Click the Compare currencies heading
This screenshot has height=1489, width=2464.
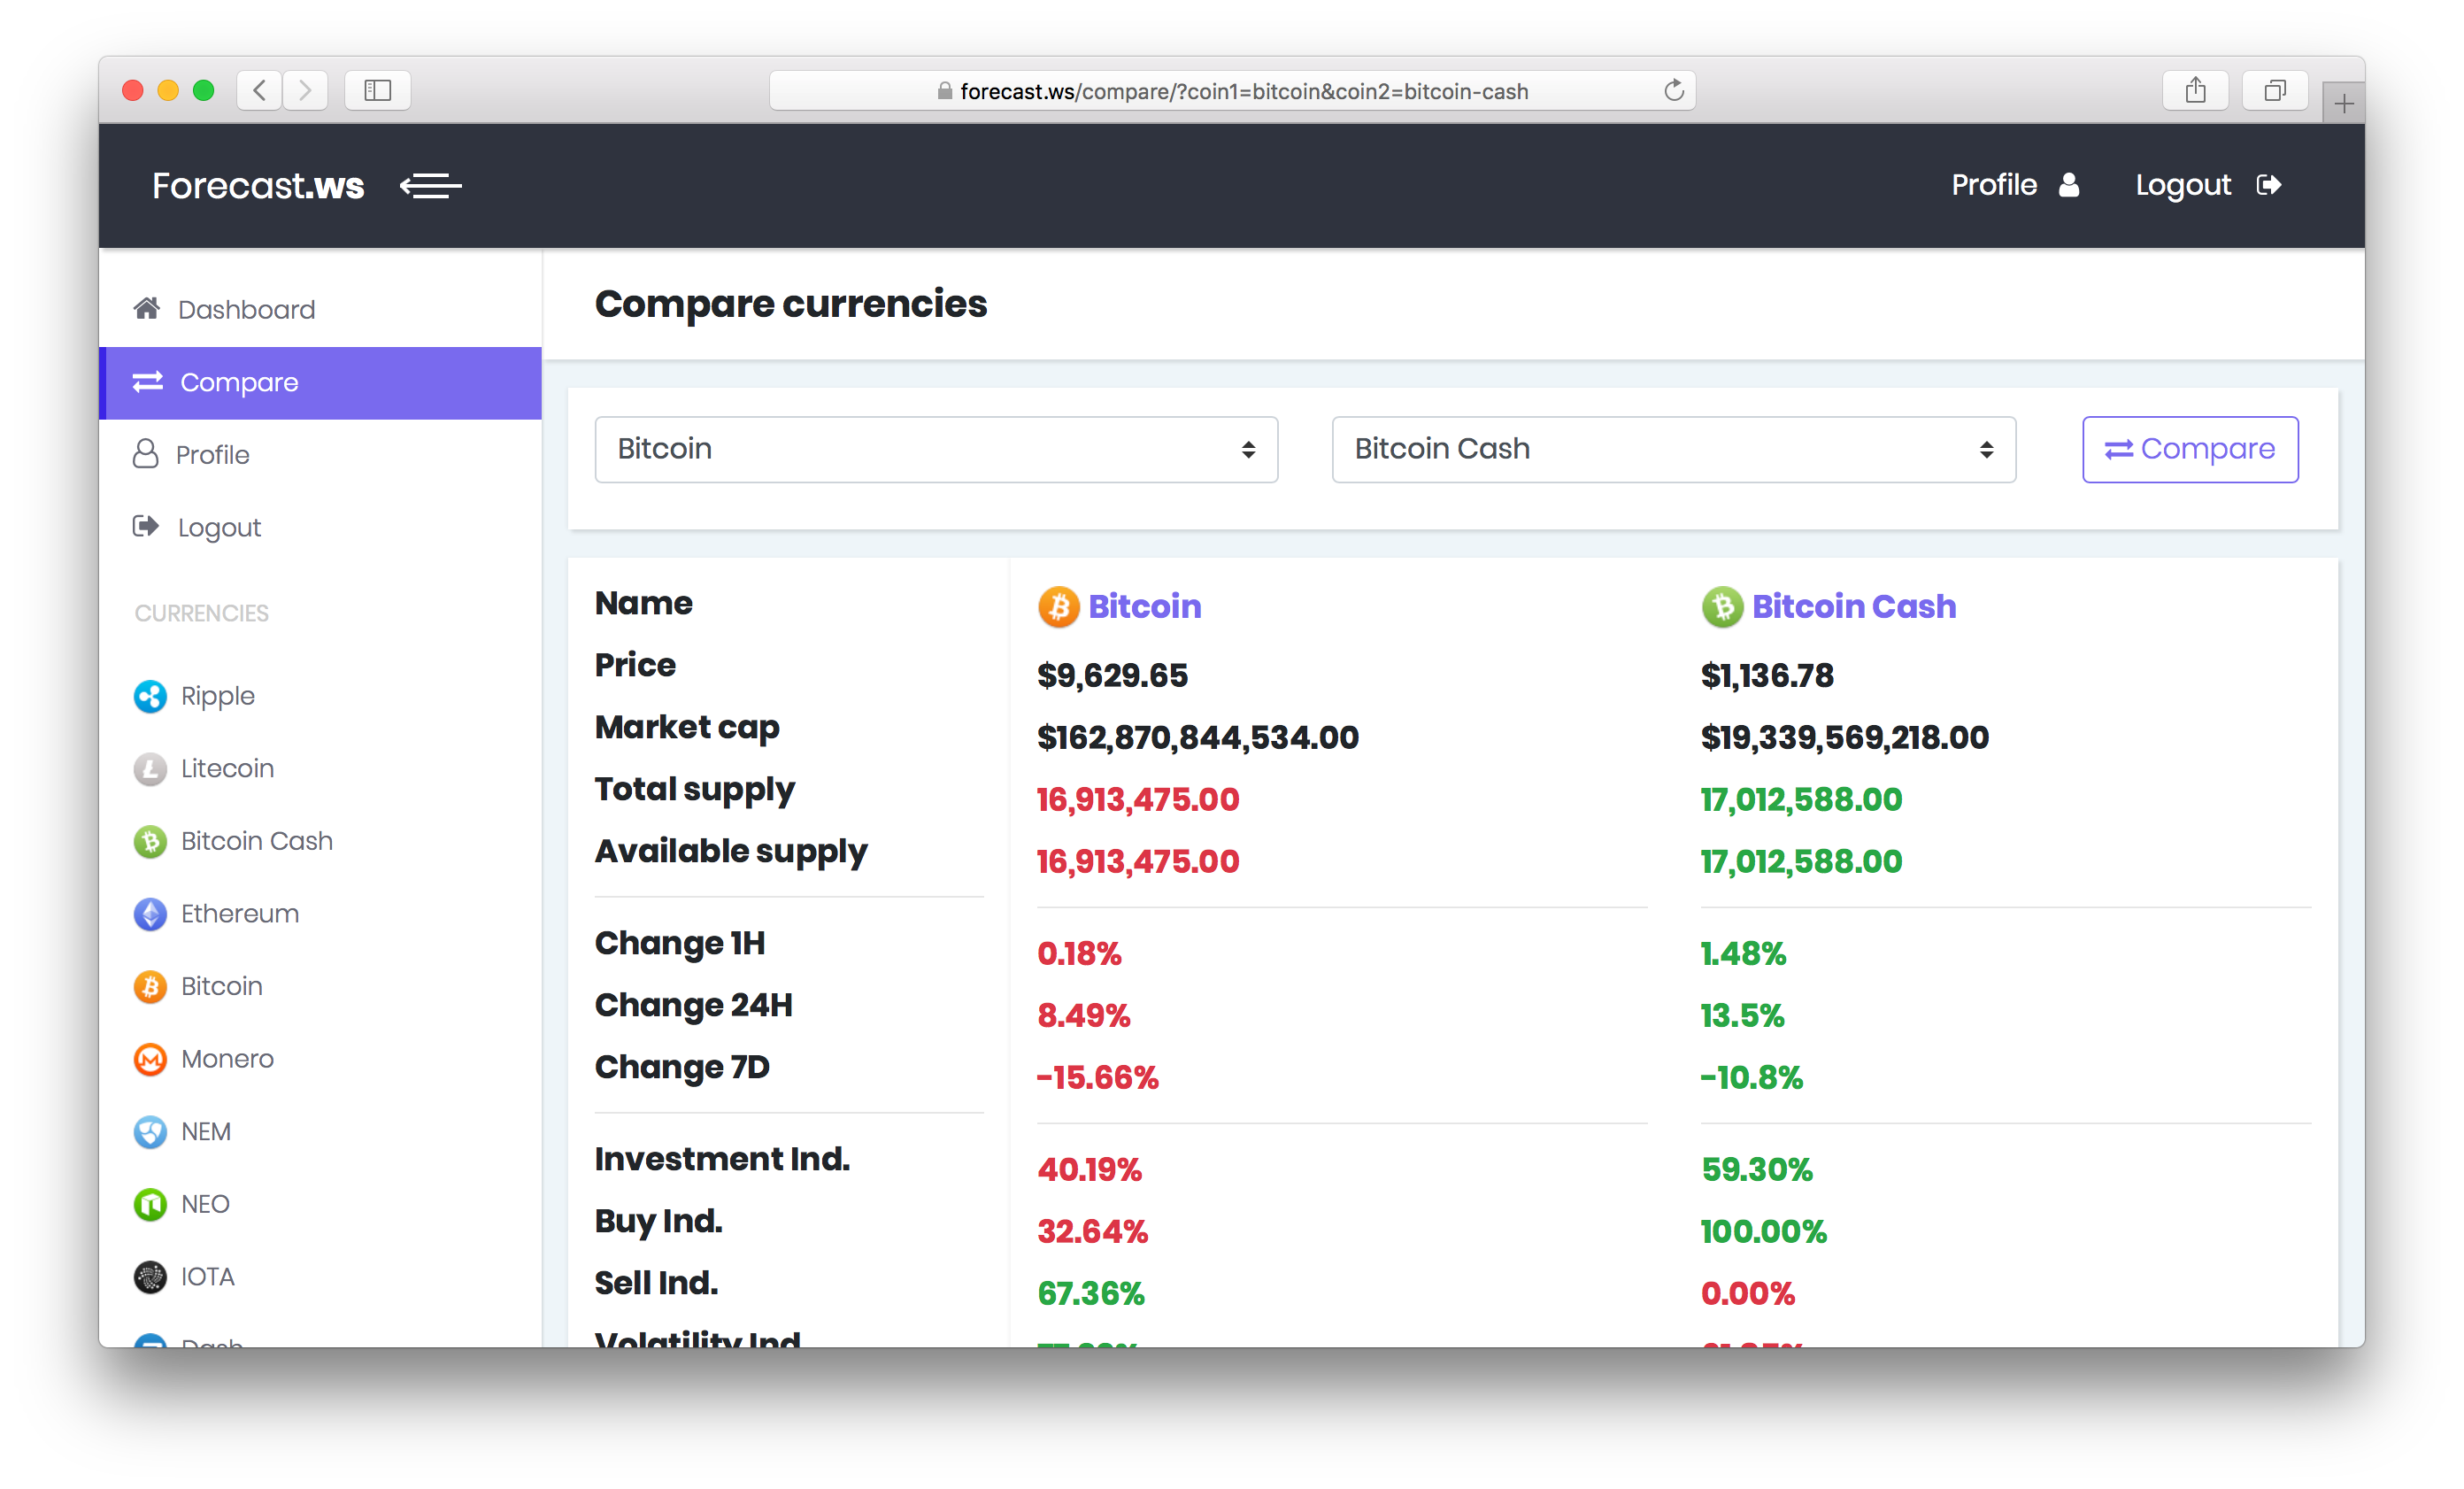(x=790, y=304)
